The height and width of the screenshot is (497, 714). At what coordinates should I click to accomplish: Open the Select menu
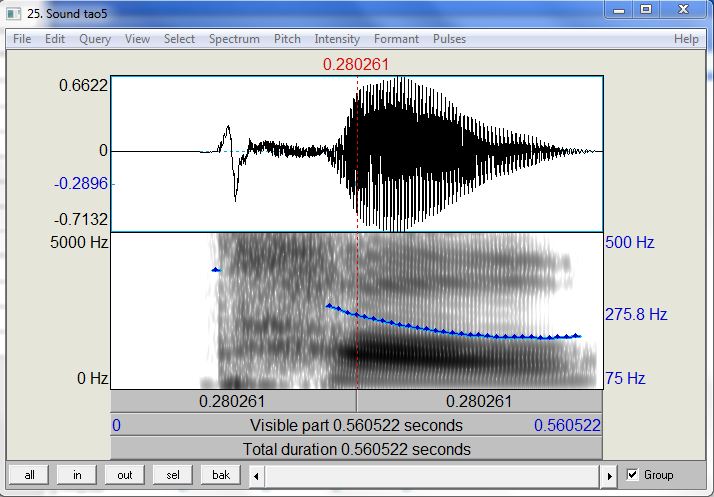click(x=179, y=39)
